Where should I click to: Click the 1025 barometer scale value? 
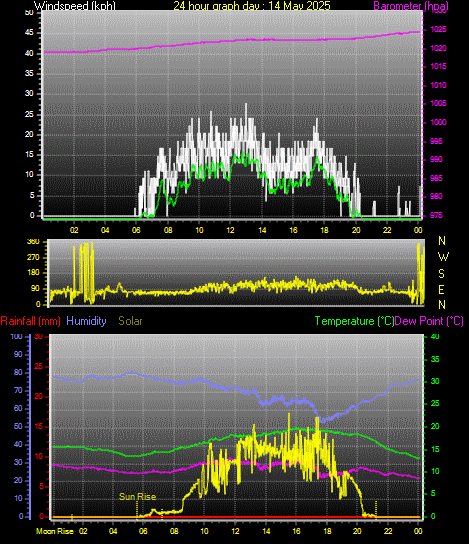point(438,29)
